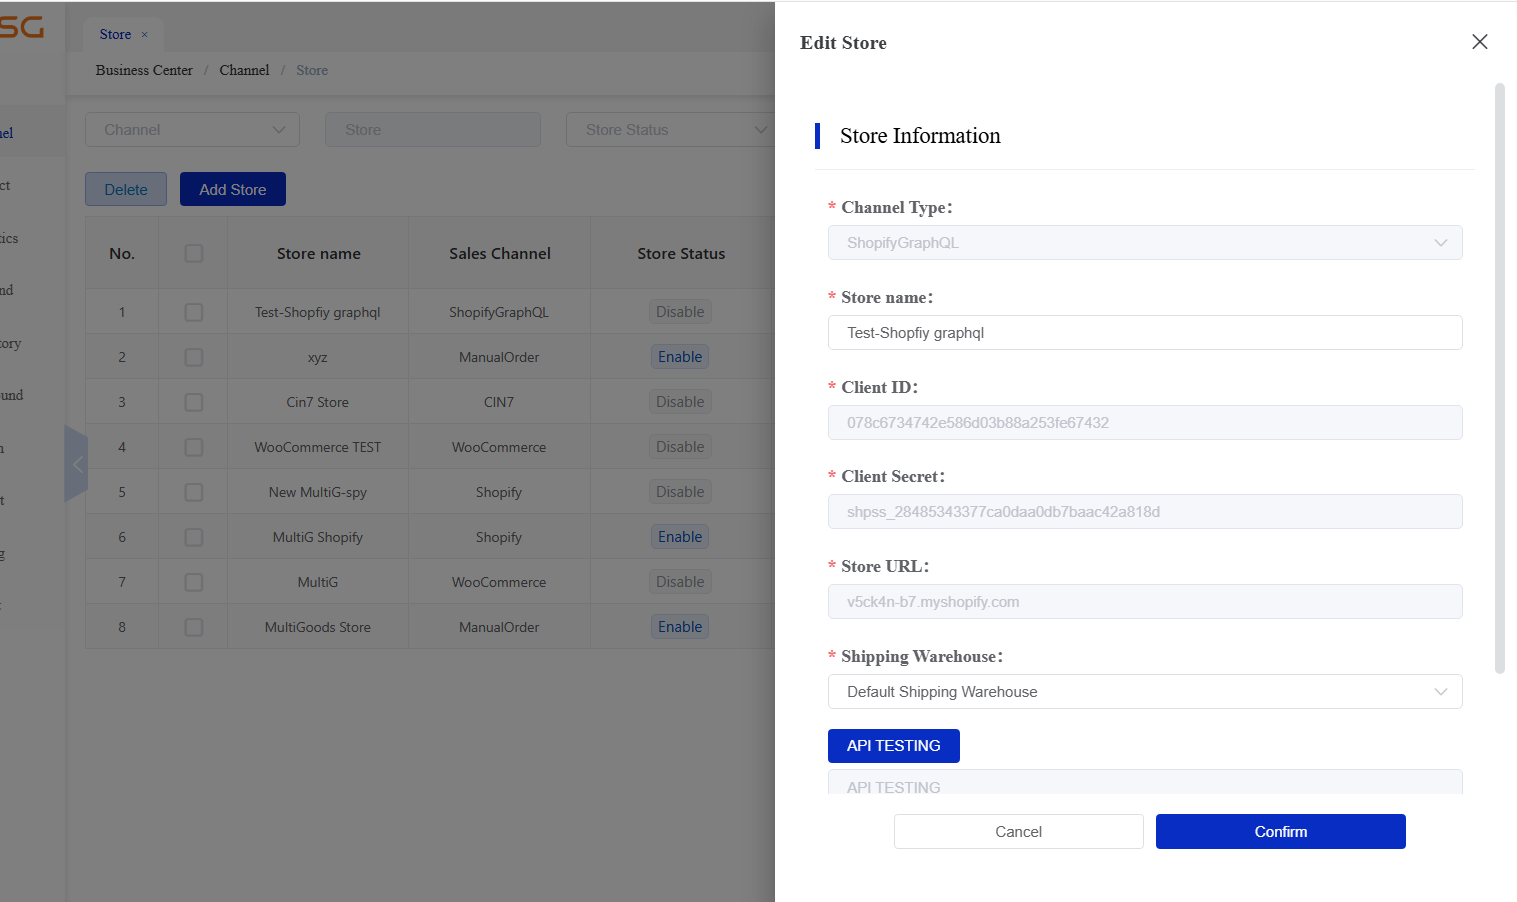Click the Store breadcrumb item

[312, 71]
